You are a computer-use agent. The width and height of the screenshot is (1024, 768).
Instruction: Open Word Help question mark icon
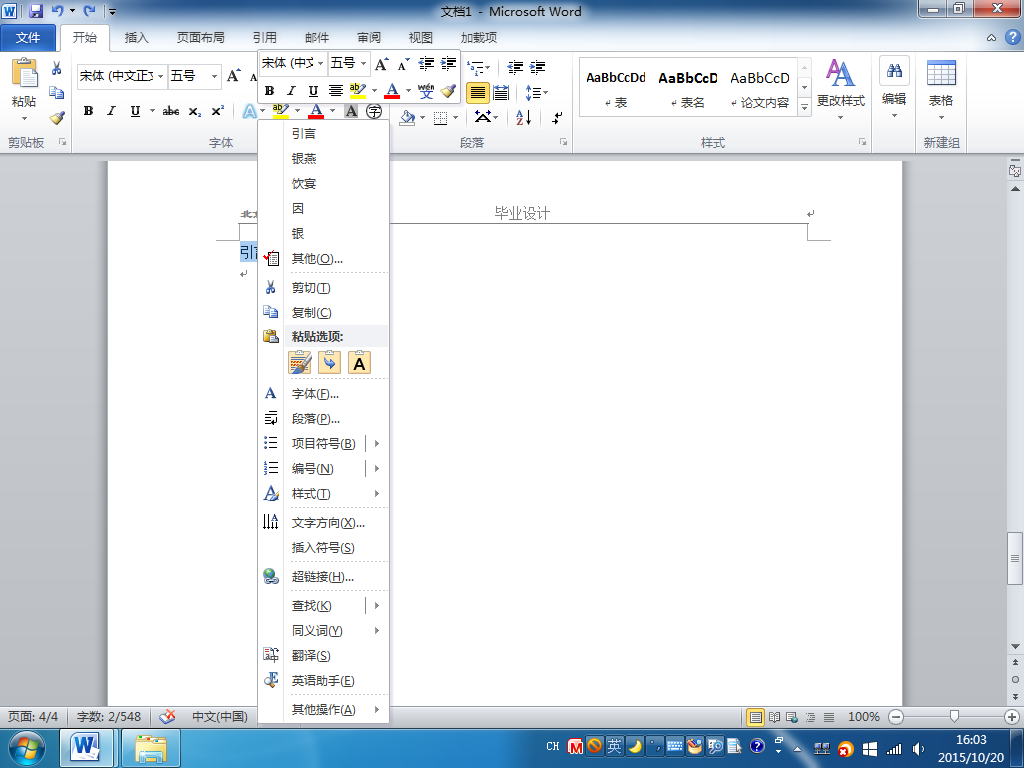tap(1012, 37)
